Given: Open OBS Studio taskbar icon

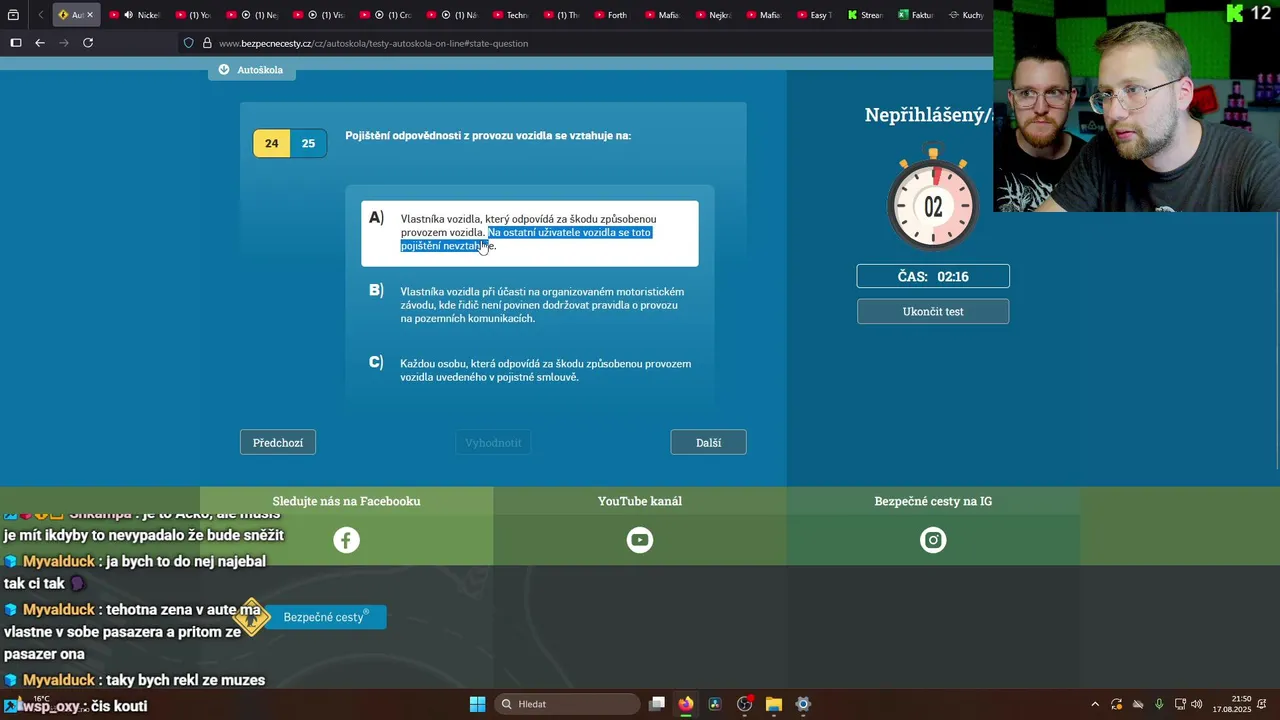Looking at the screenshot, I should (x=744, y=704).
